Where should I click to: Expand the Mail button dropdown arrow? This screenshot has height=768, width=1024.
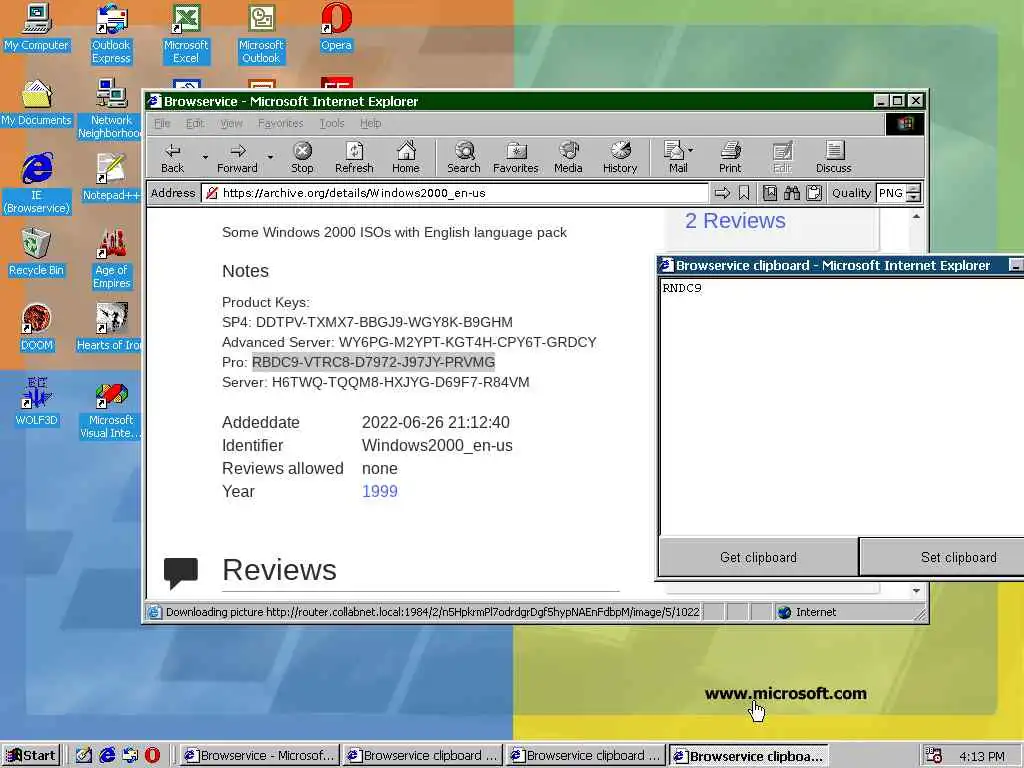point(691,150)
